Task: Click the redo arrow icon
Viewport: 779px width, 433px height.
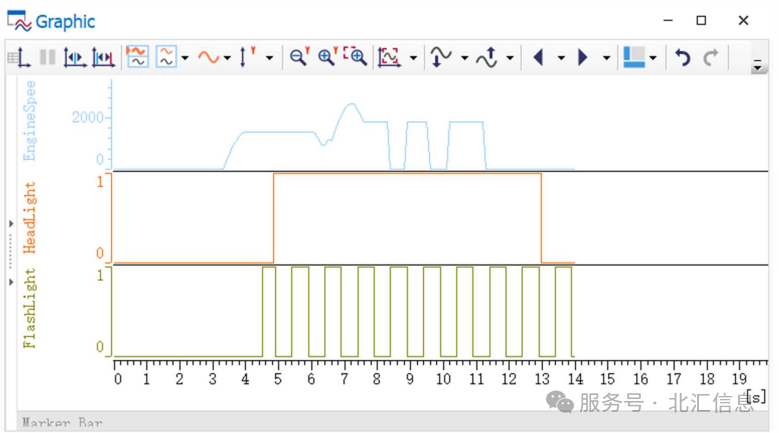Action: [711, 57]
